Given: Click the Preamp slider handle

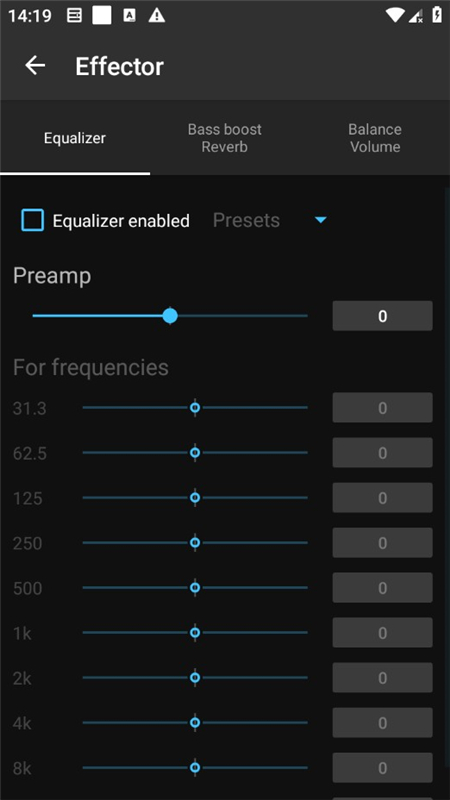Looking at the screenshot, I should pyautogui.click(x=170, y=316).
